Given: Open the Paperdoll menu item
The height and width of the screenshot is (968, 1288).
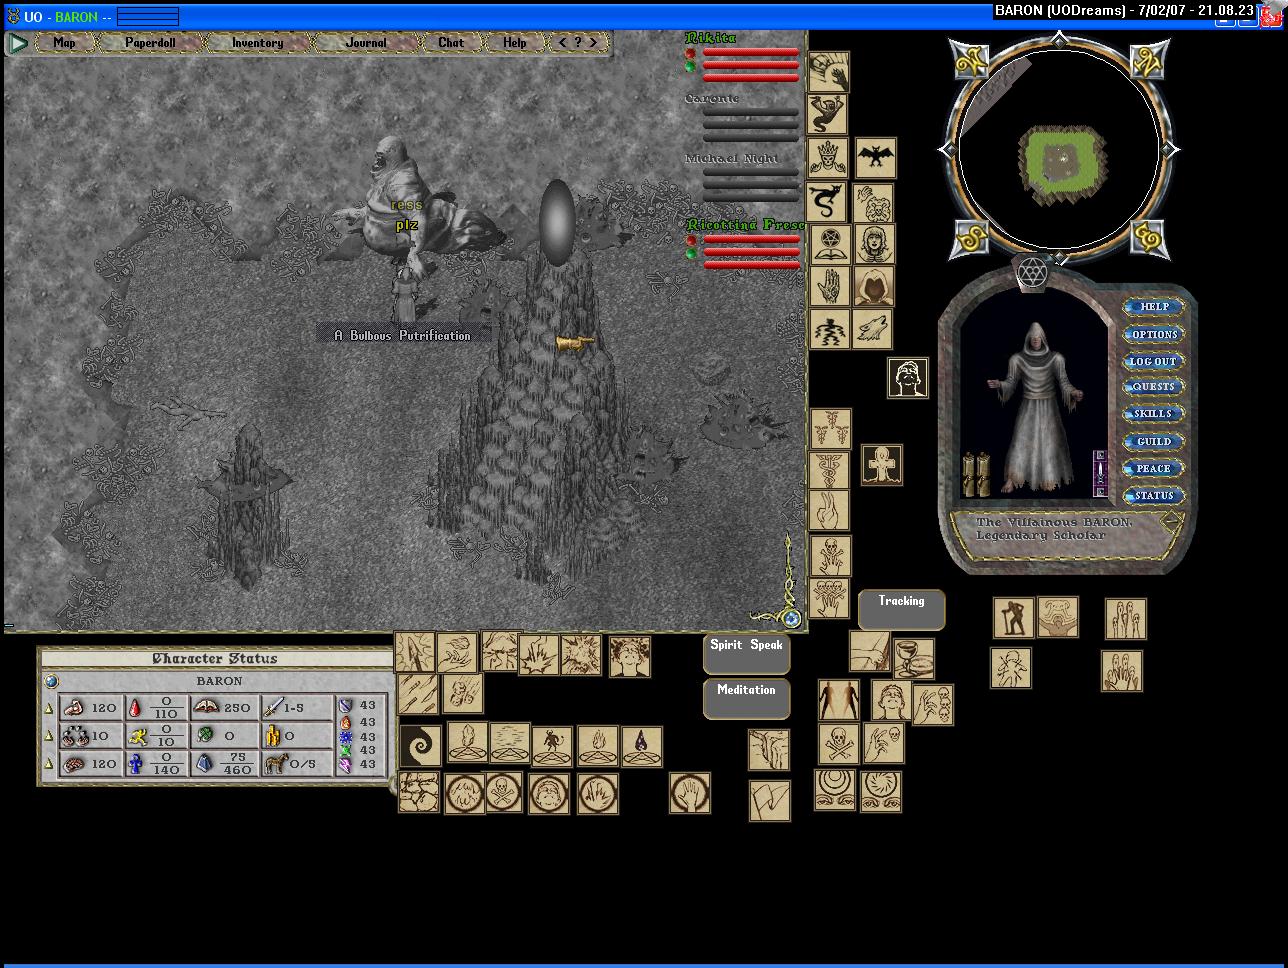Looking at the screenshot, I should [x=149, y=43].
